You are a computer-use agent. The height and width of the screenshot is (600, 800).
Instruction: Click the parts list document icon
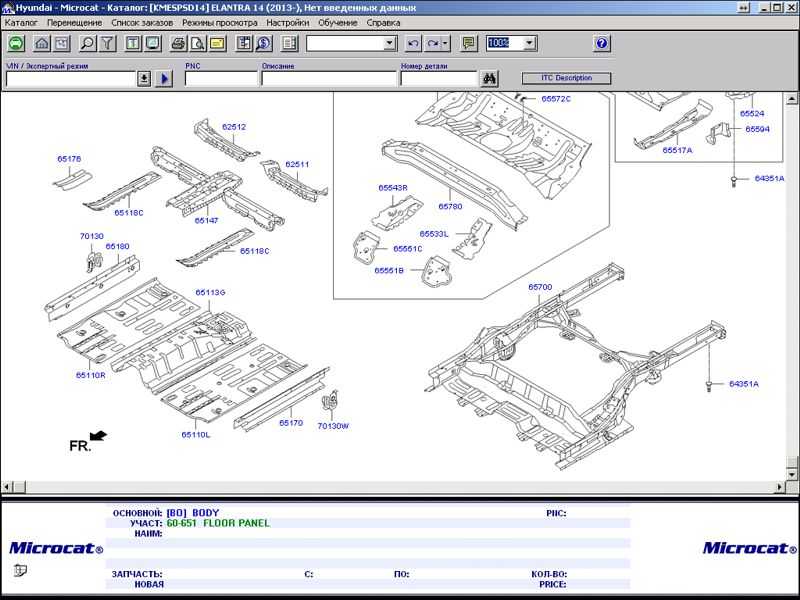289,43
